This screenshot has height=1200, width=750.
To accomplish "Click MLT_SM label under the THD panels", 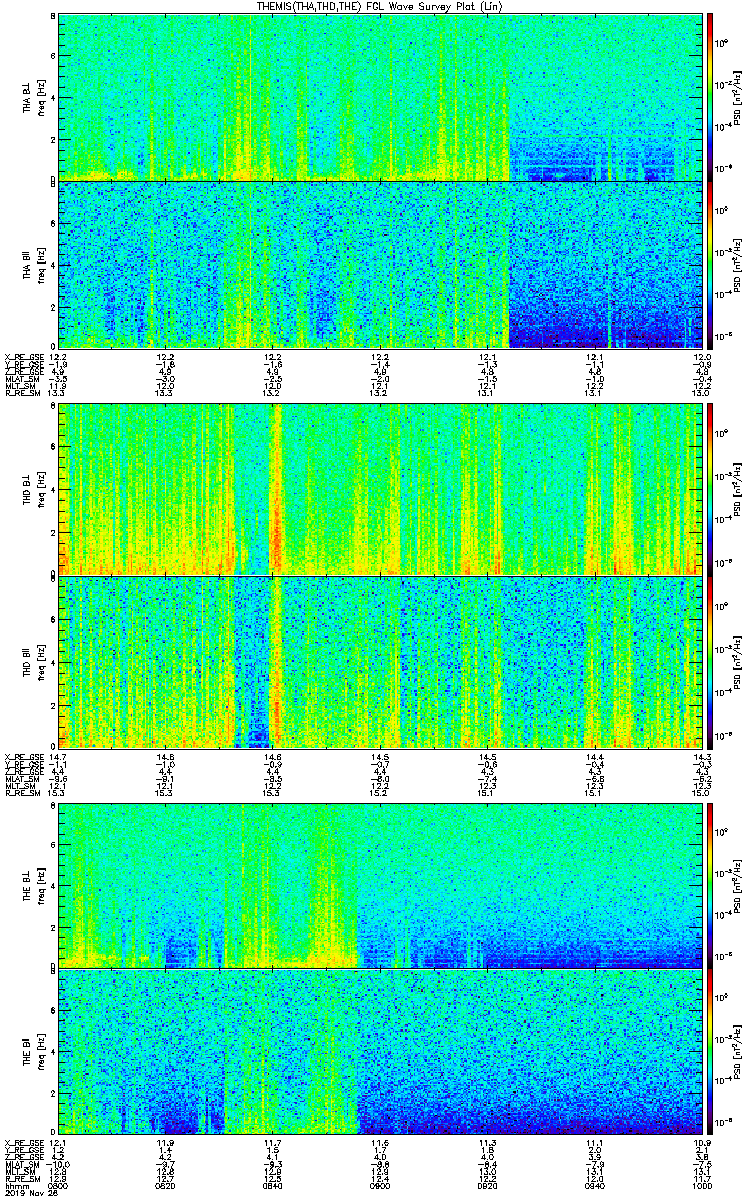I will coord(19,786).
